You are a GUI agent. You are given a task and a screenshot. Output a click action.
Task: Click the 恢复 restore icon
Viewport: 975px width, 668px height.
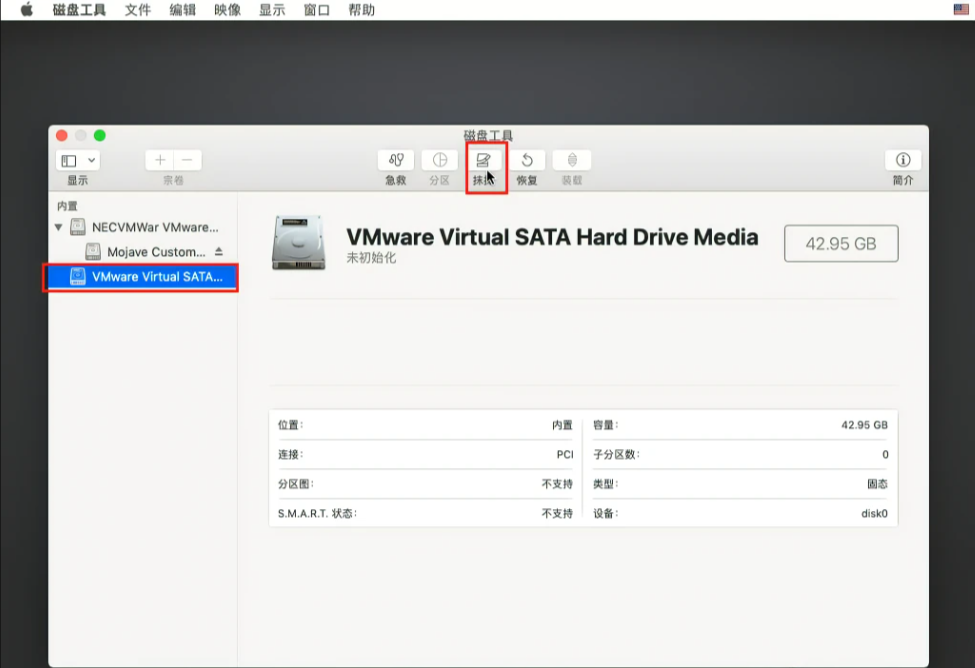[x=527, y=160]
